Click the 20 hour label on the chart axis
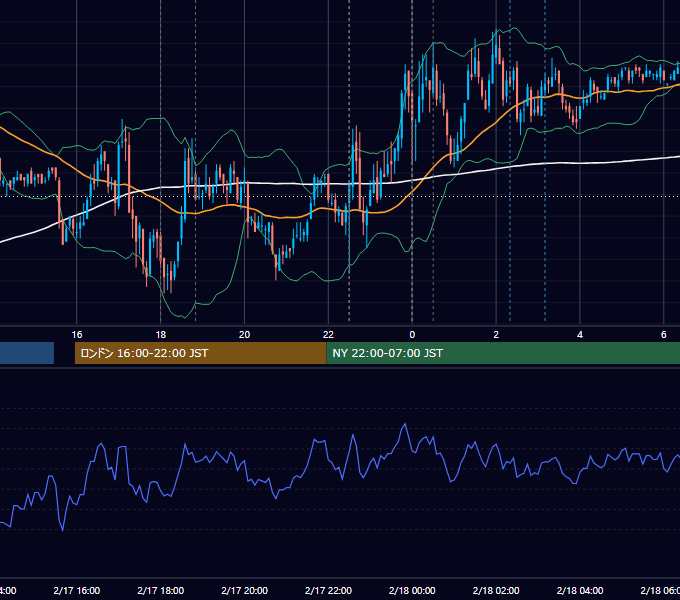This screenshot has height=600, width=680. point(245,335)
